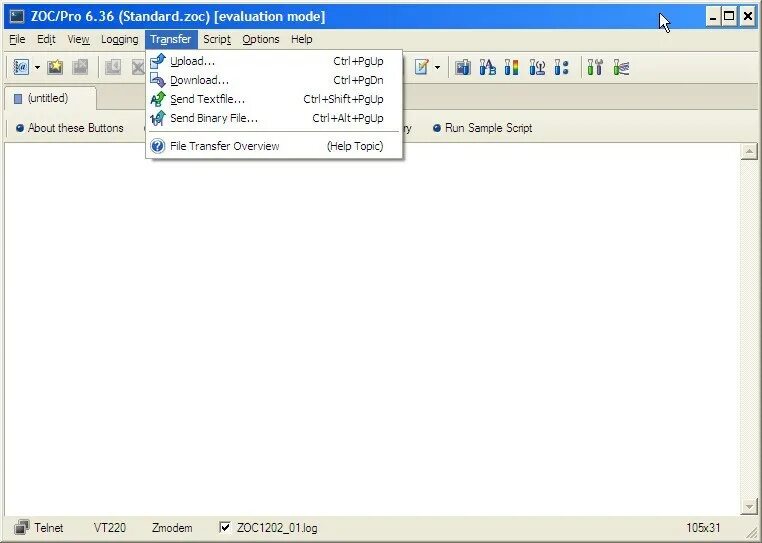Click Zmodem protocol in the status bar
The width and height of the screenshot is (762, 543).
[172, 527]
